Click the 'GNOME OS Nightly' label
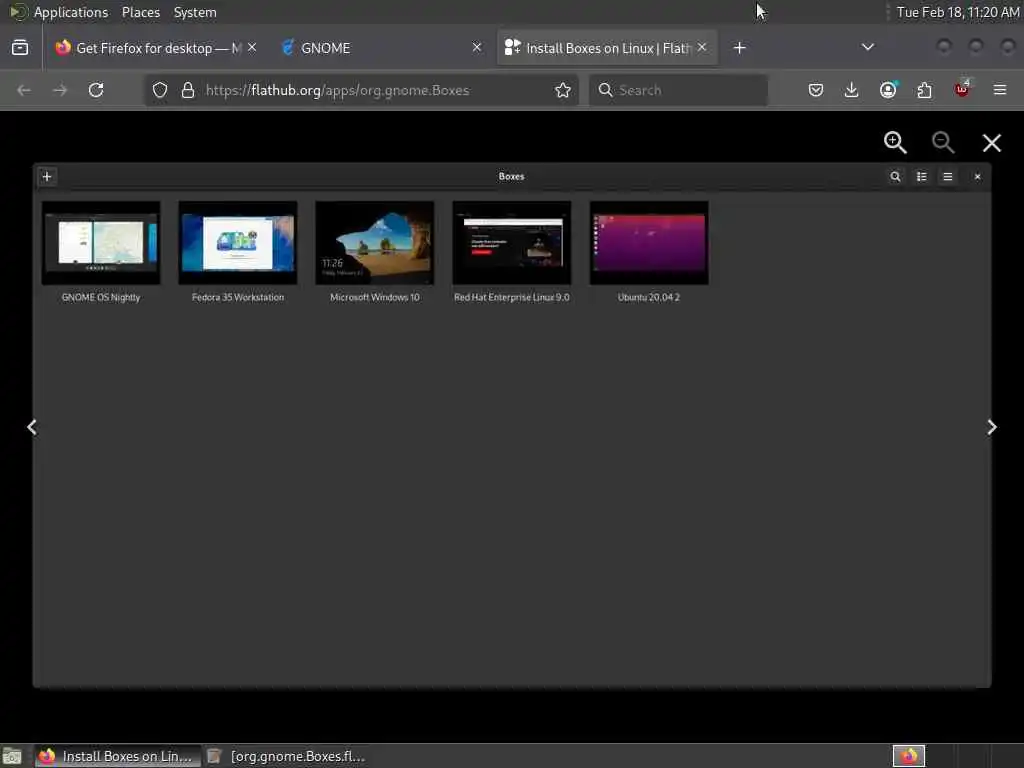1024x768 pixels. point(101,297)
